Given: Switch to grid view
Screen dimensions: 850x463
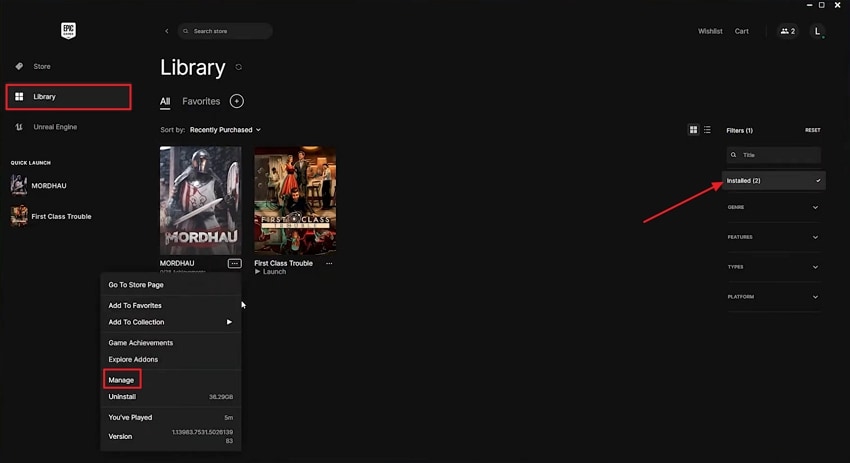Looking at the screenshot, I should click(x=693, y=130).
